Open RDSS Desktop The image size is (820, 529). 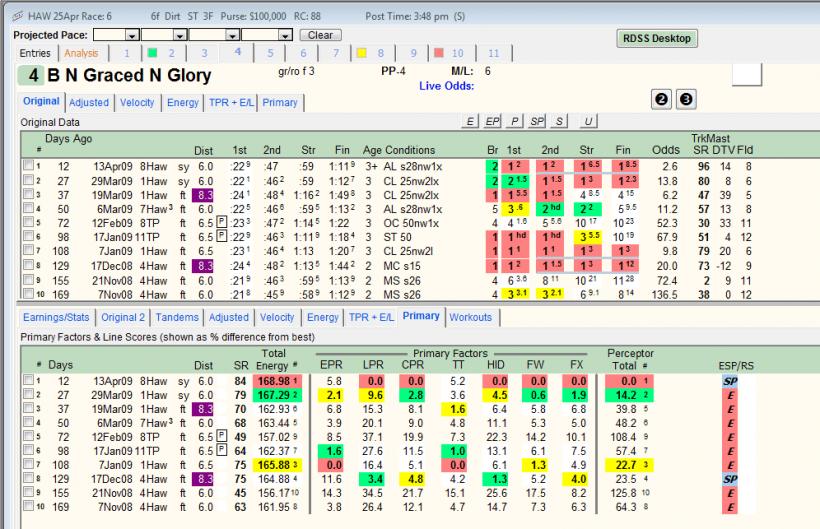click(x=657, y=38)
